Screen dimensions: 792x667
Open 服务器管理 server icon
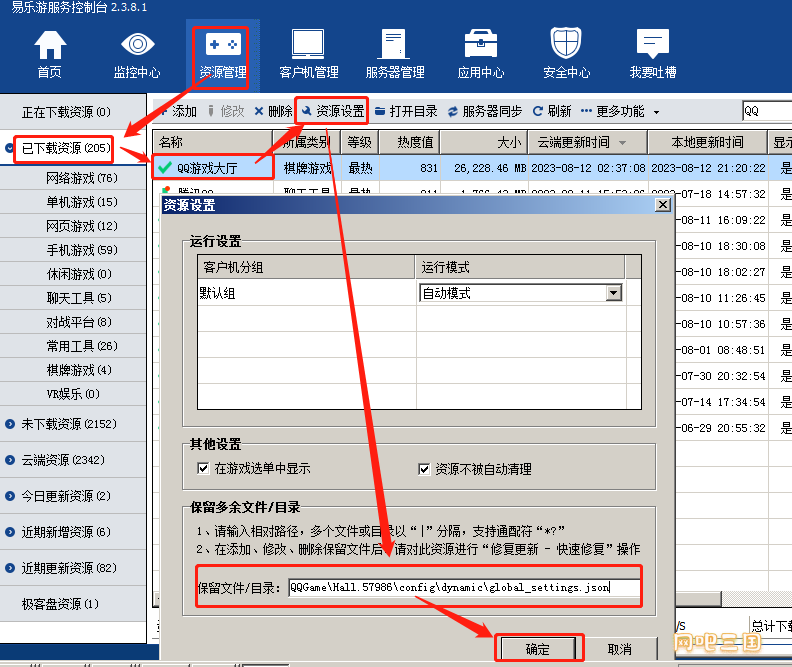[x=394, y=54]
